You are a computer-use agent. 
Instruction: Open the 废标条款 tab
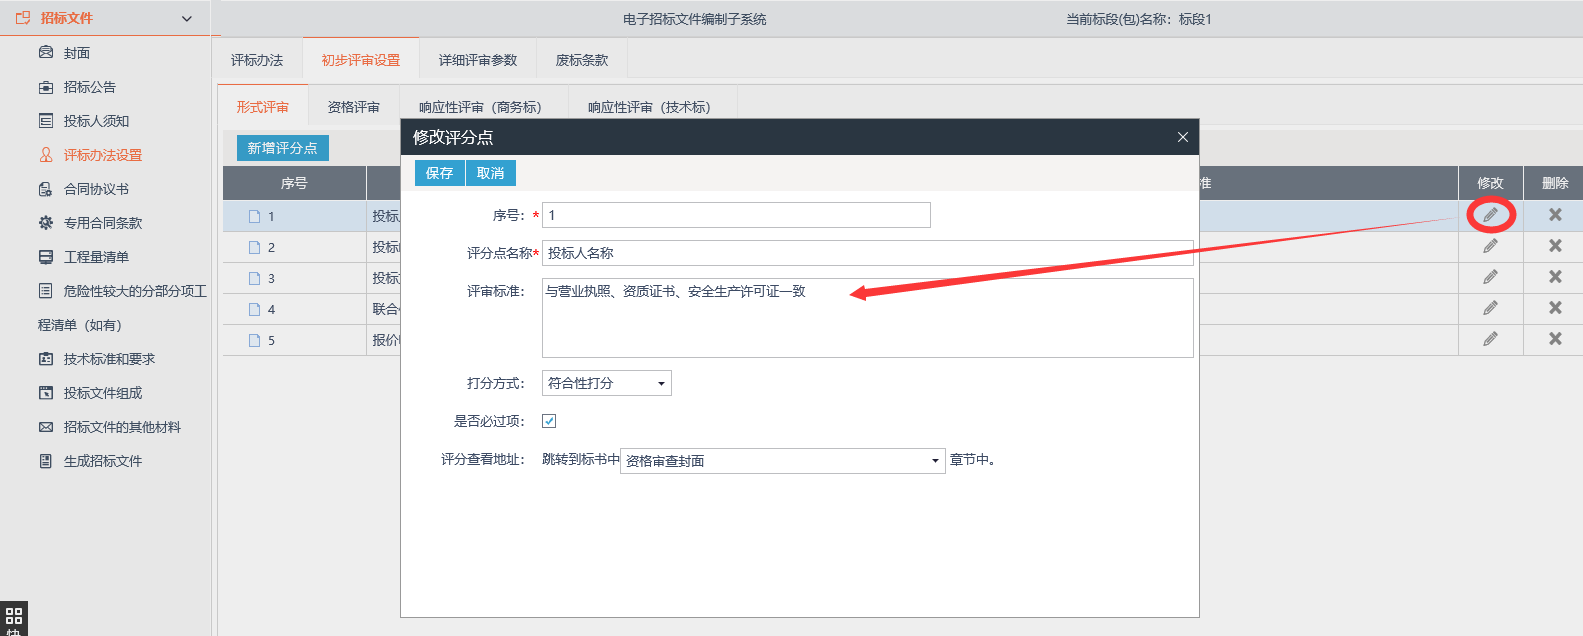pos(582,60)
